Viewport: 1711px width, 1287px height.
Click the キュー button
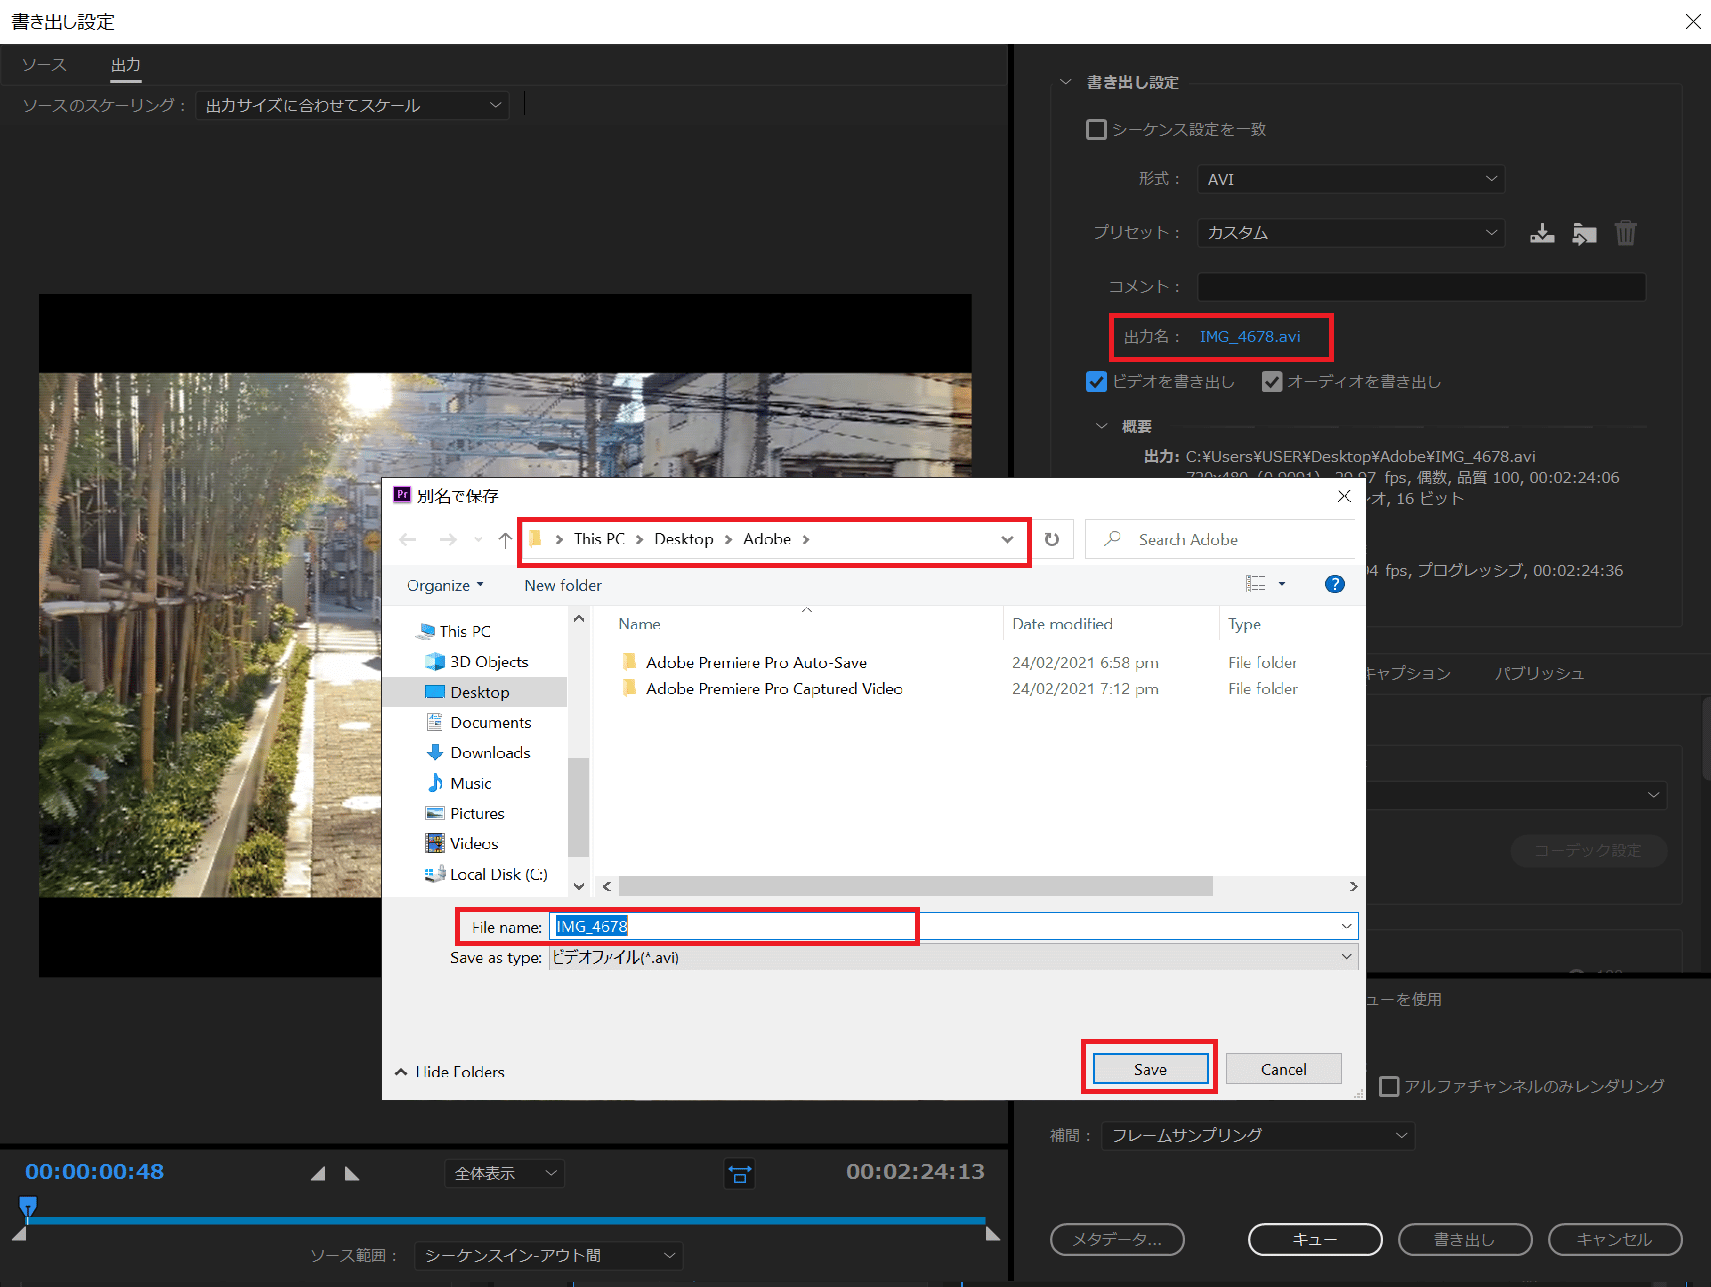point(1315,1239)
